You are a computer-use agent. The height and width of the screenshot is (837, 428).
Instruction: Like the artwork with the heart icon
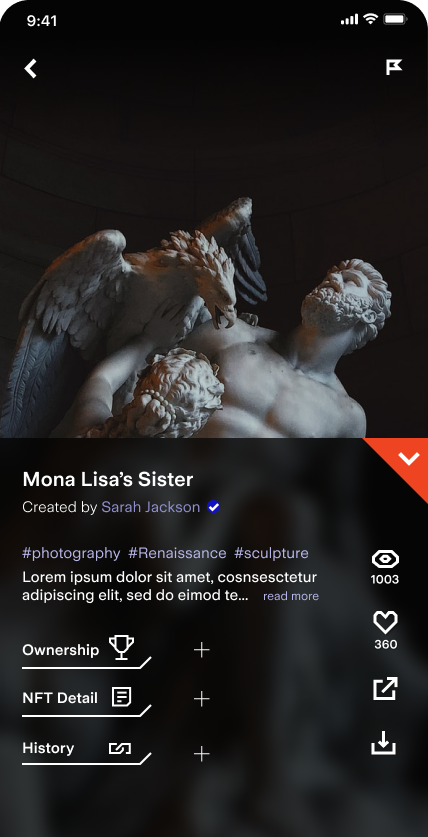pyautogui.click(x=385, y=622)
